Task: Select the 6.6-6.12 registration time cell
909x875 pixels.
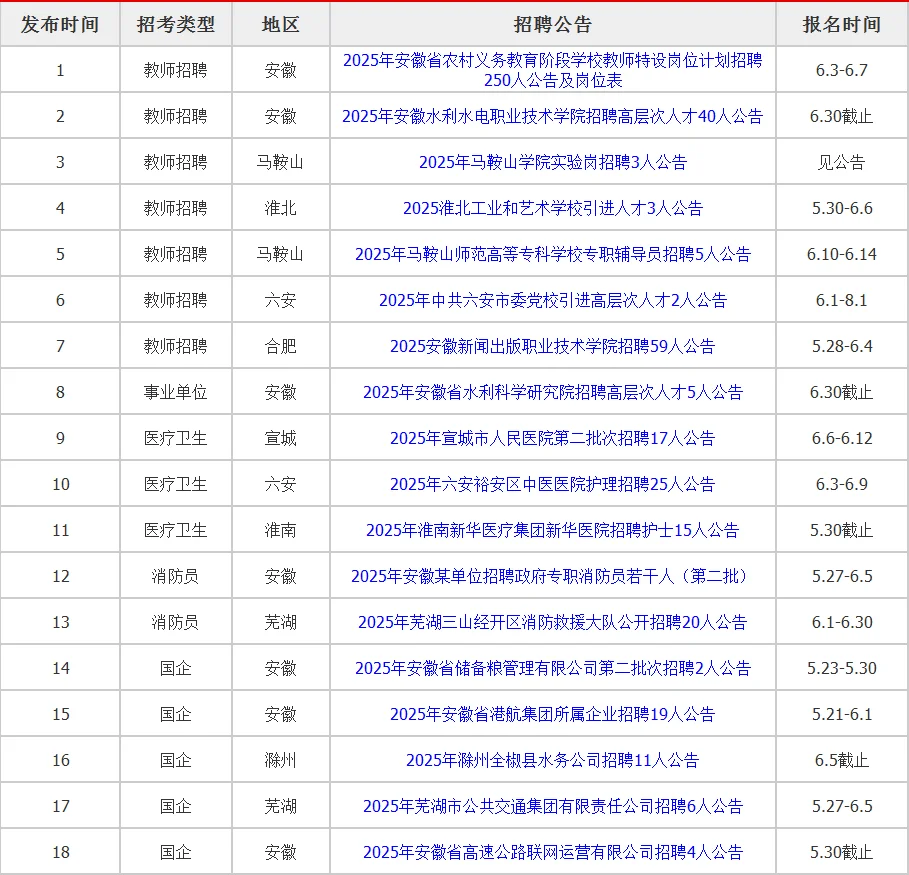Action: pyautogui.click(x=842, y=438)
